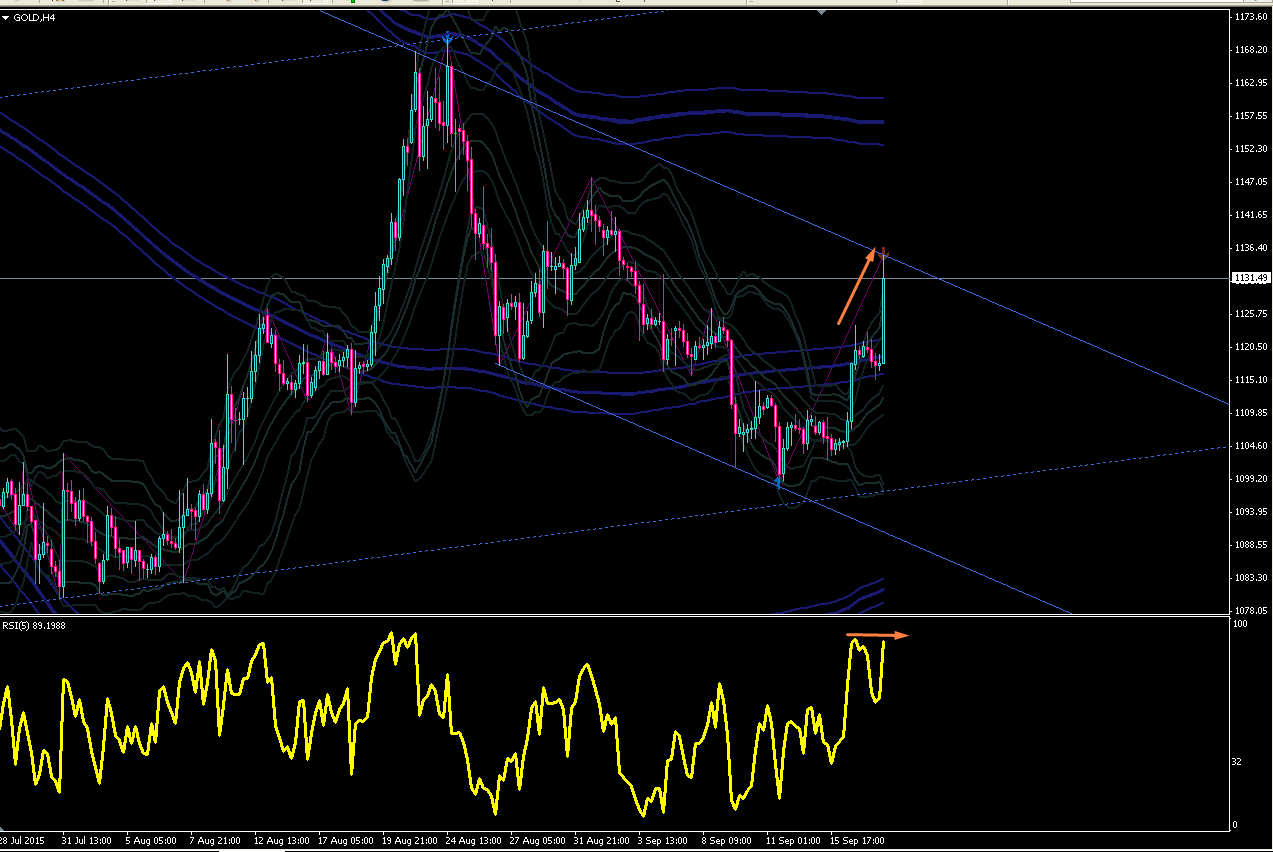
Task: Click price axis label 1083.30
Action: click(1251, 578)
